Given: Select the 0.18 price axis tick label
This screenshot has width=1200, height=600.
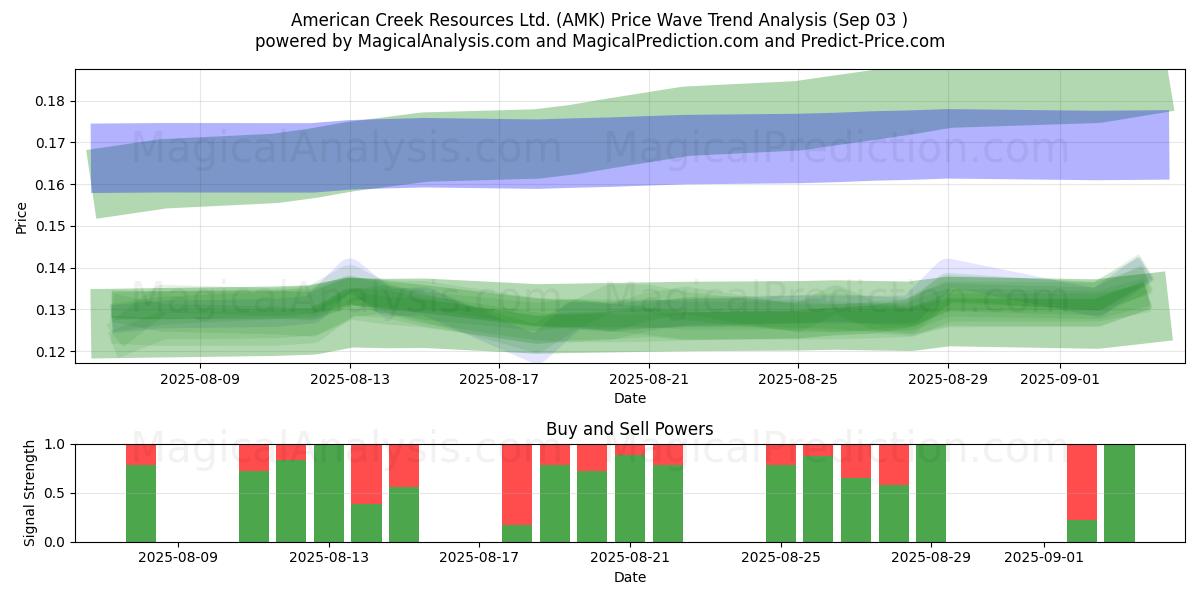Looking at the screenshot, I should (50, 101).
